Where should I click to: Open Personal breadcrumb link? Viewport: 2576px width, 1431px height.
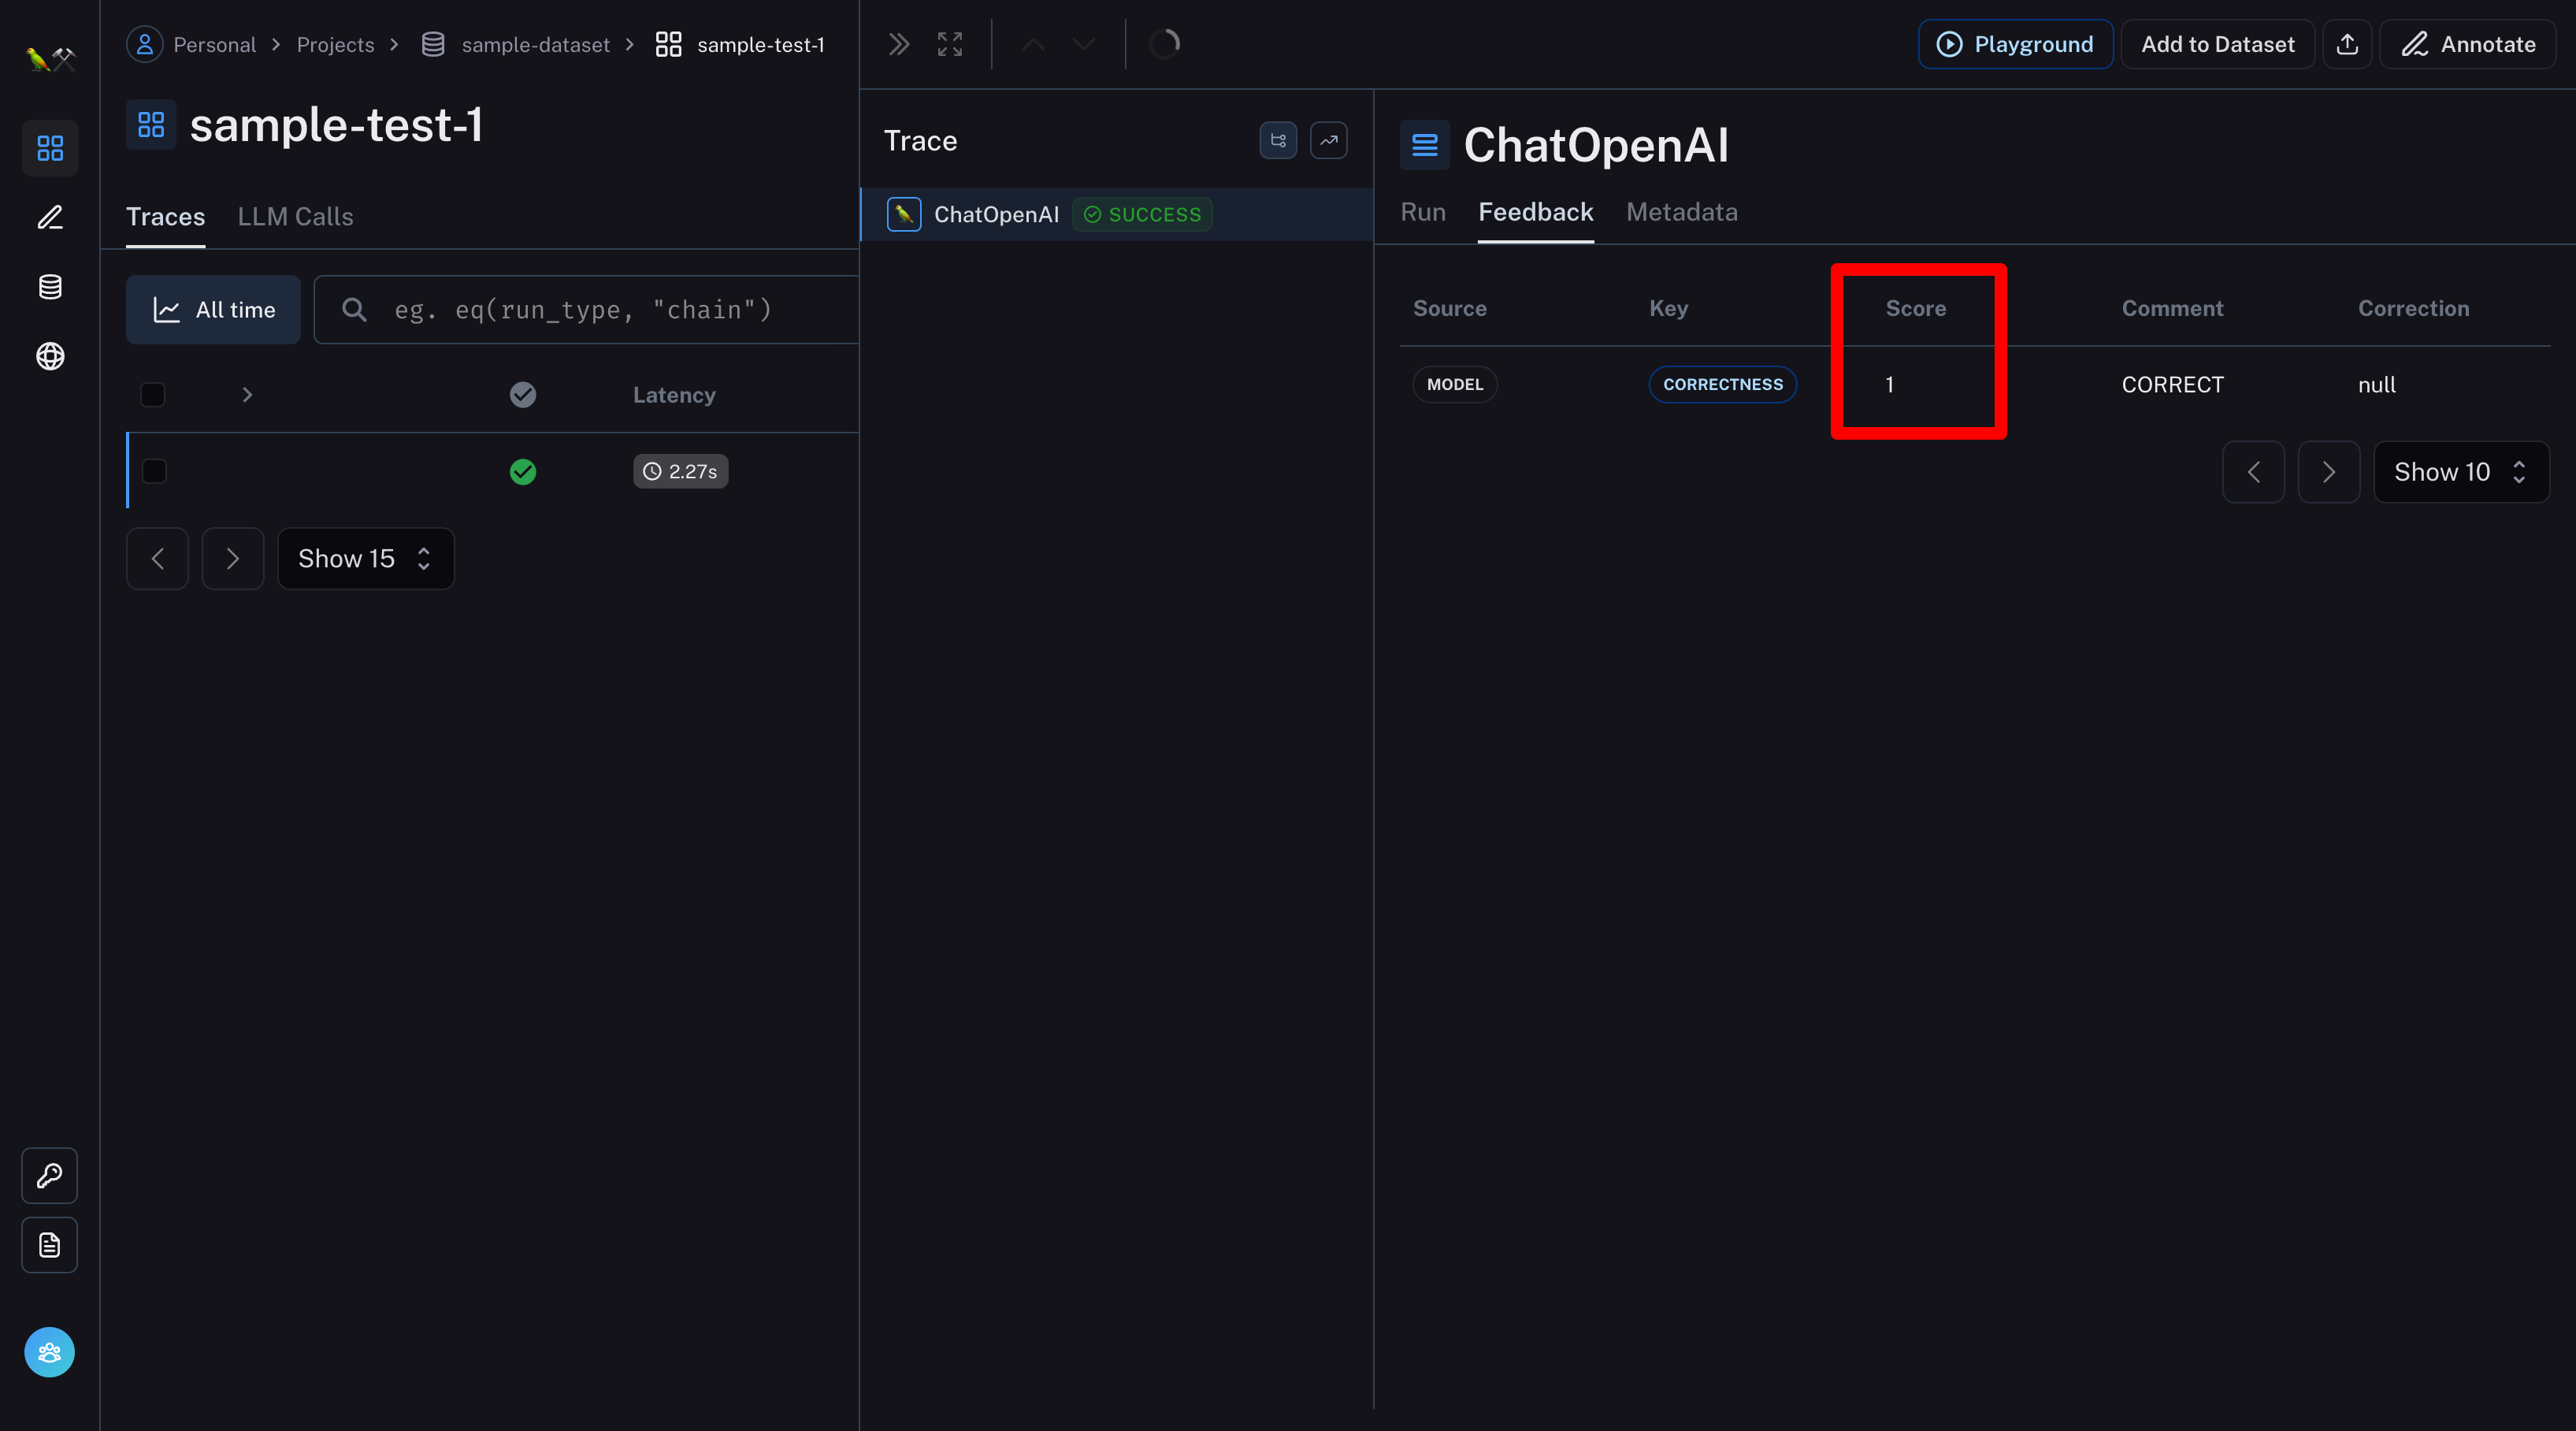point(215,44)
